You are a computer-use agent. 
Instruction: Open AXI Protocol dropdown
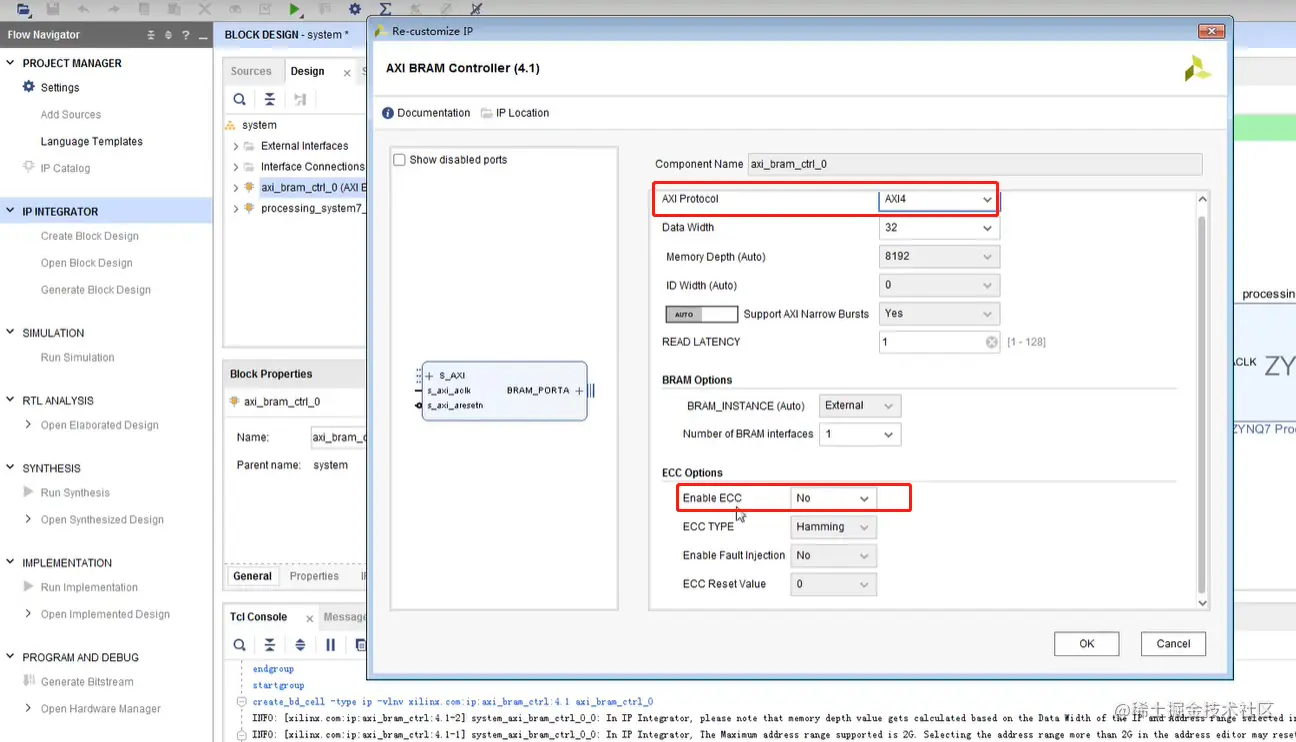click(939, 199)
